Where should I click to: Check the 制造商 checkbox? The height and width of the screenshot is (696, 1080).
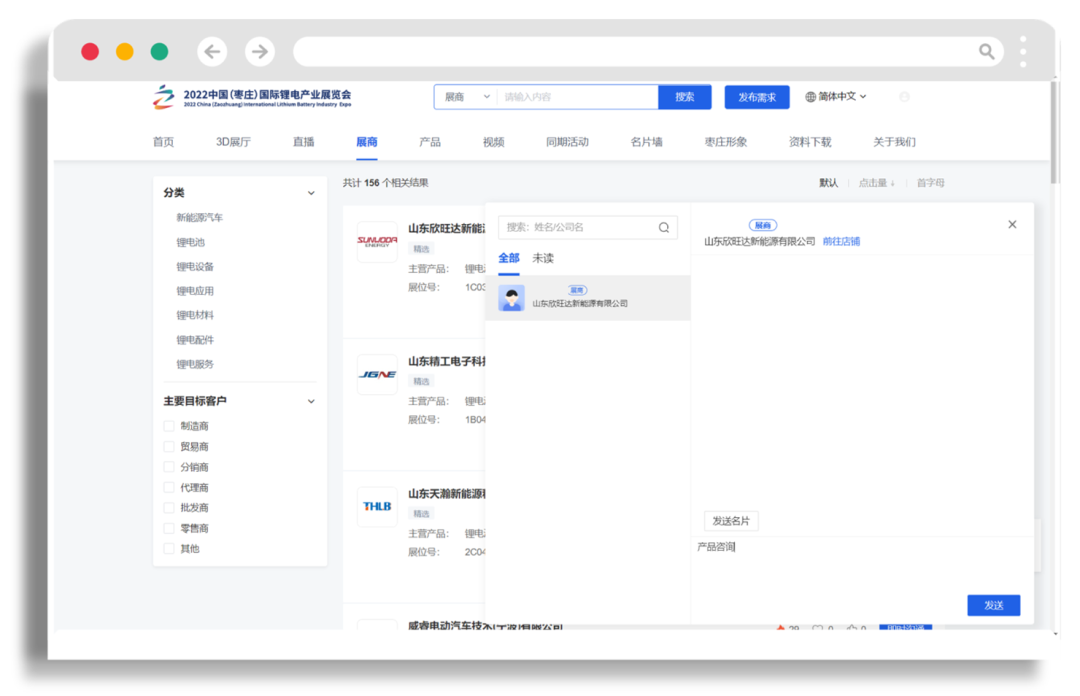pos(169,426)
